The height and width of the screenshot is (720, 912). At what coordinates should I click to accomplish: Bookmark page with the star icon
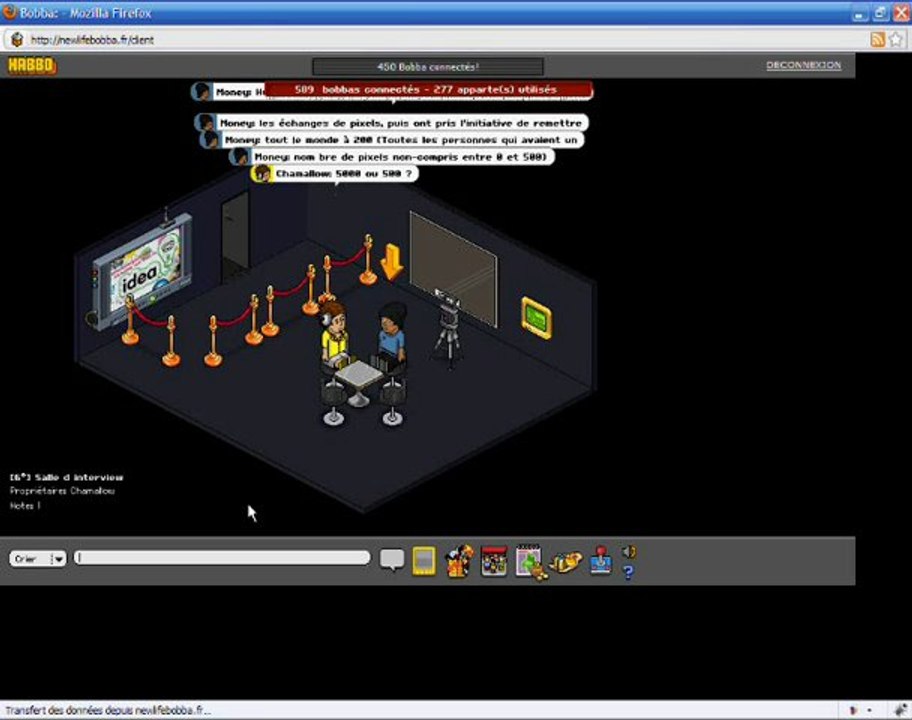click(x=896, y=40)
